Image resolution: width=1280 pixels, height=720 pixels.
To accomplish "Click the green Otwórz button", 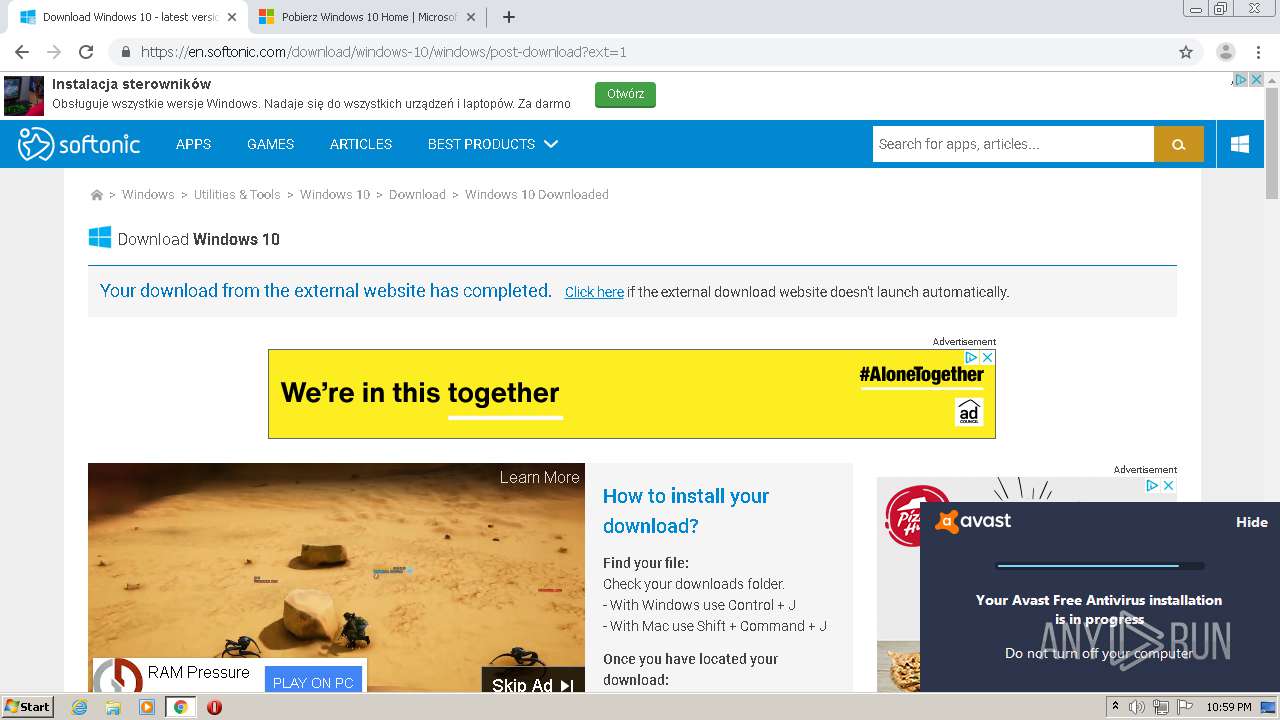I will (625, 94).
